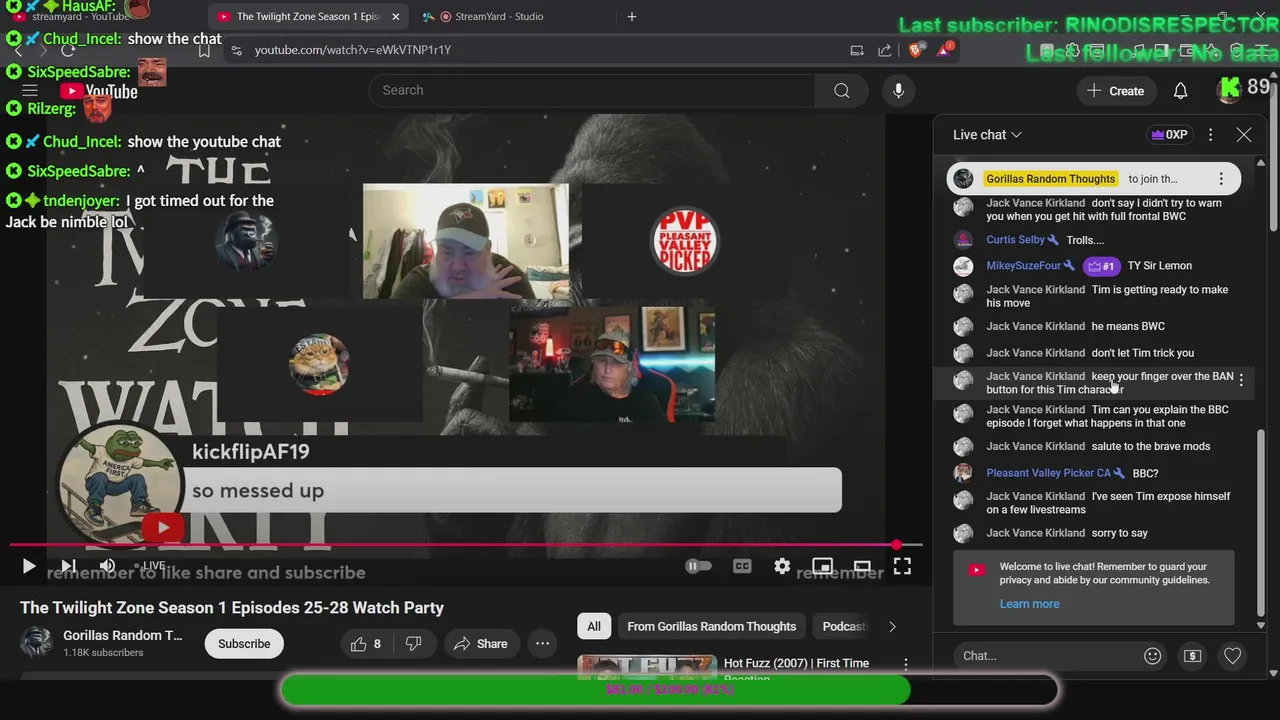The height and width of the screenshot is (720, 1280).
Task: Click the 'sorry to say' chat message
Action: point(1119,534)
